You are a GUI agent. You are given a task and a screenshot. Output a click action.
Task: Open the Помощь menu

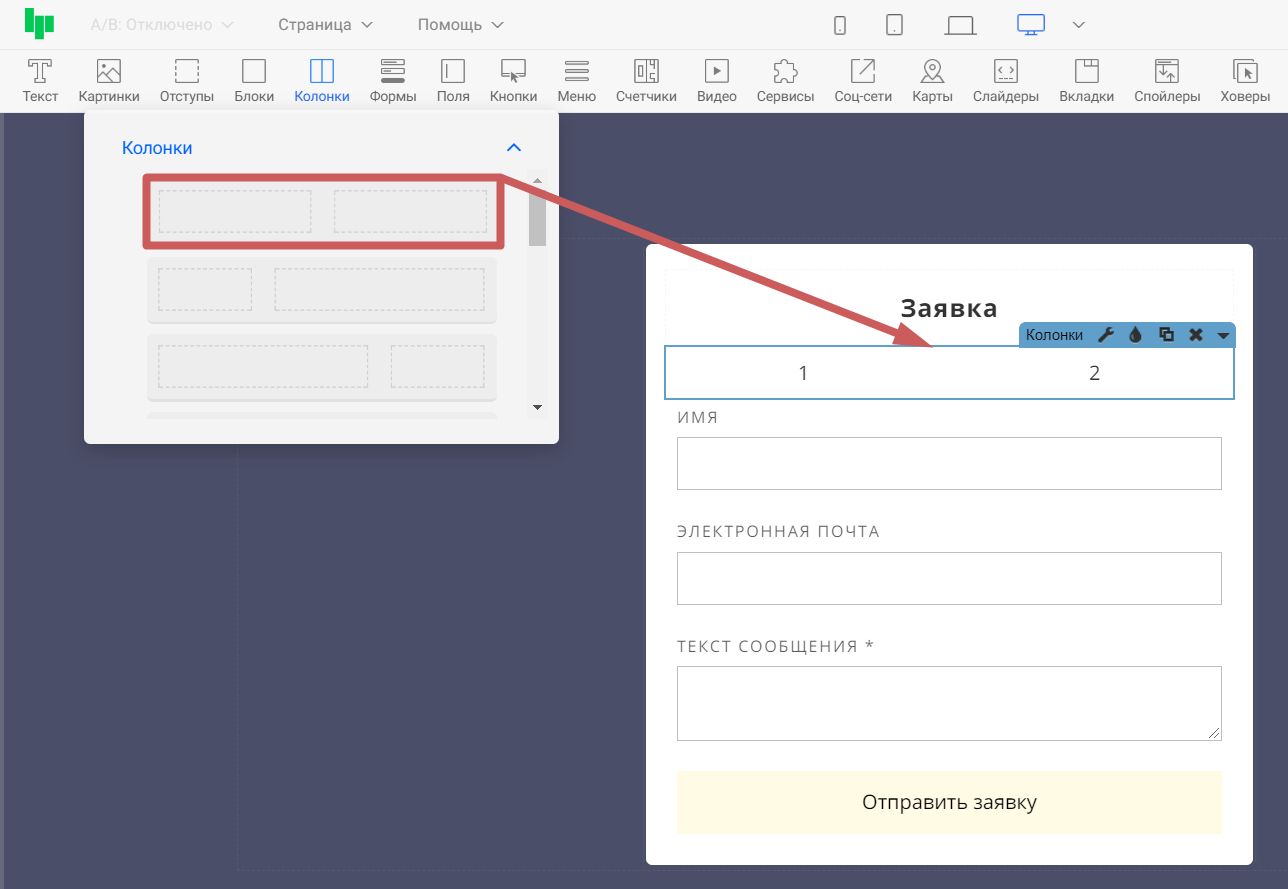pos(460,25)
